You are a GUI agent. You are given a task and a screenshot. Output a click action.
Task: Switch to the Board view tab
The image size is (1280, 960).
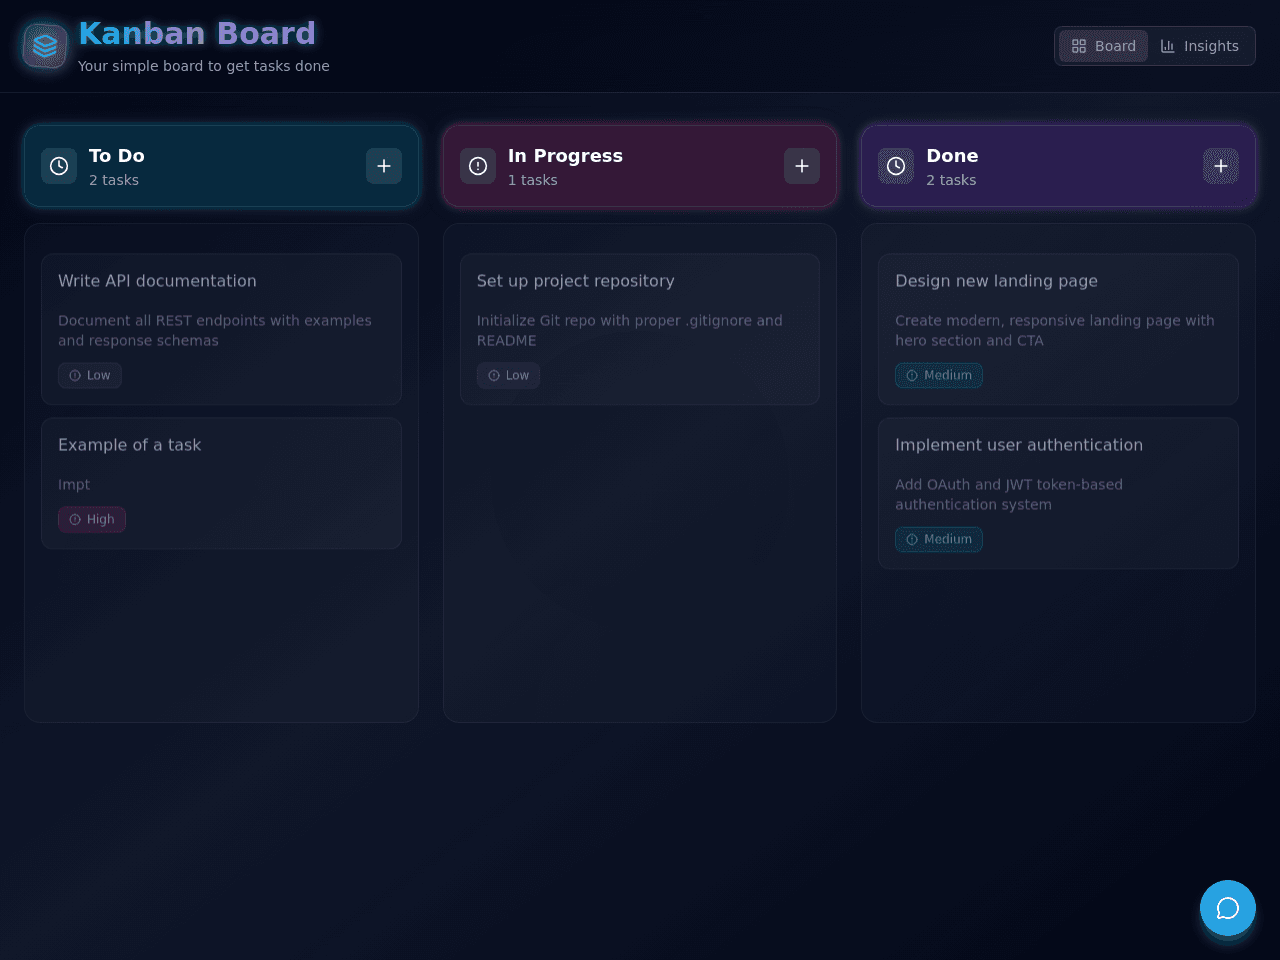[1104, 46]
